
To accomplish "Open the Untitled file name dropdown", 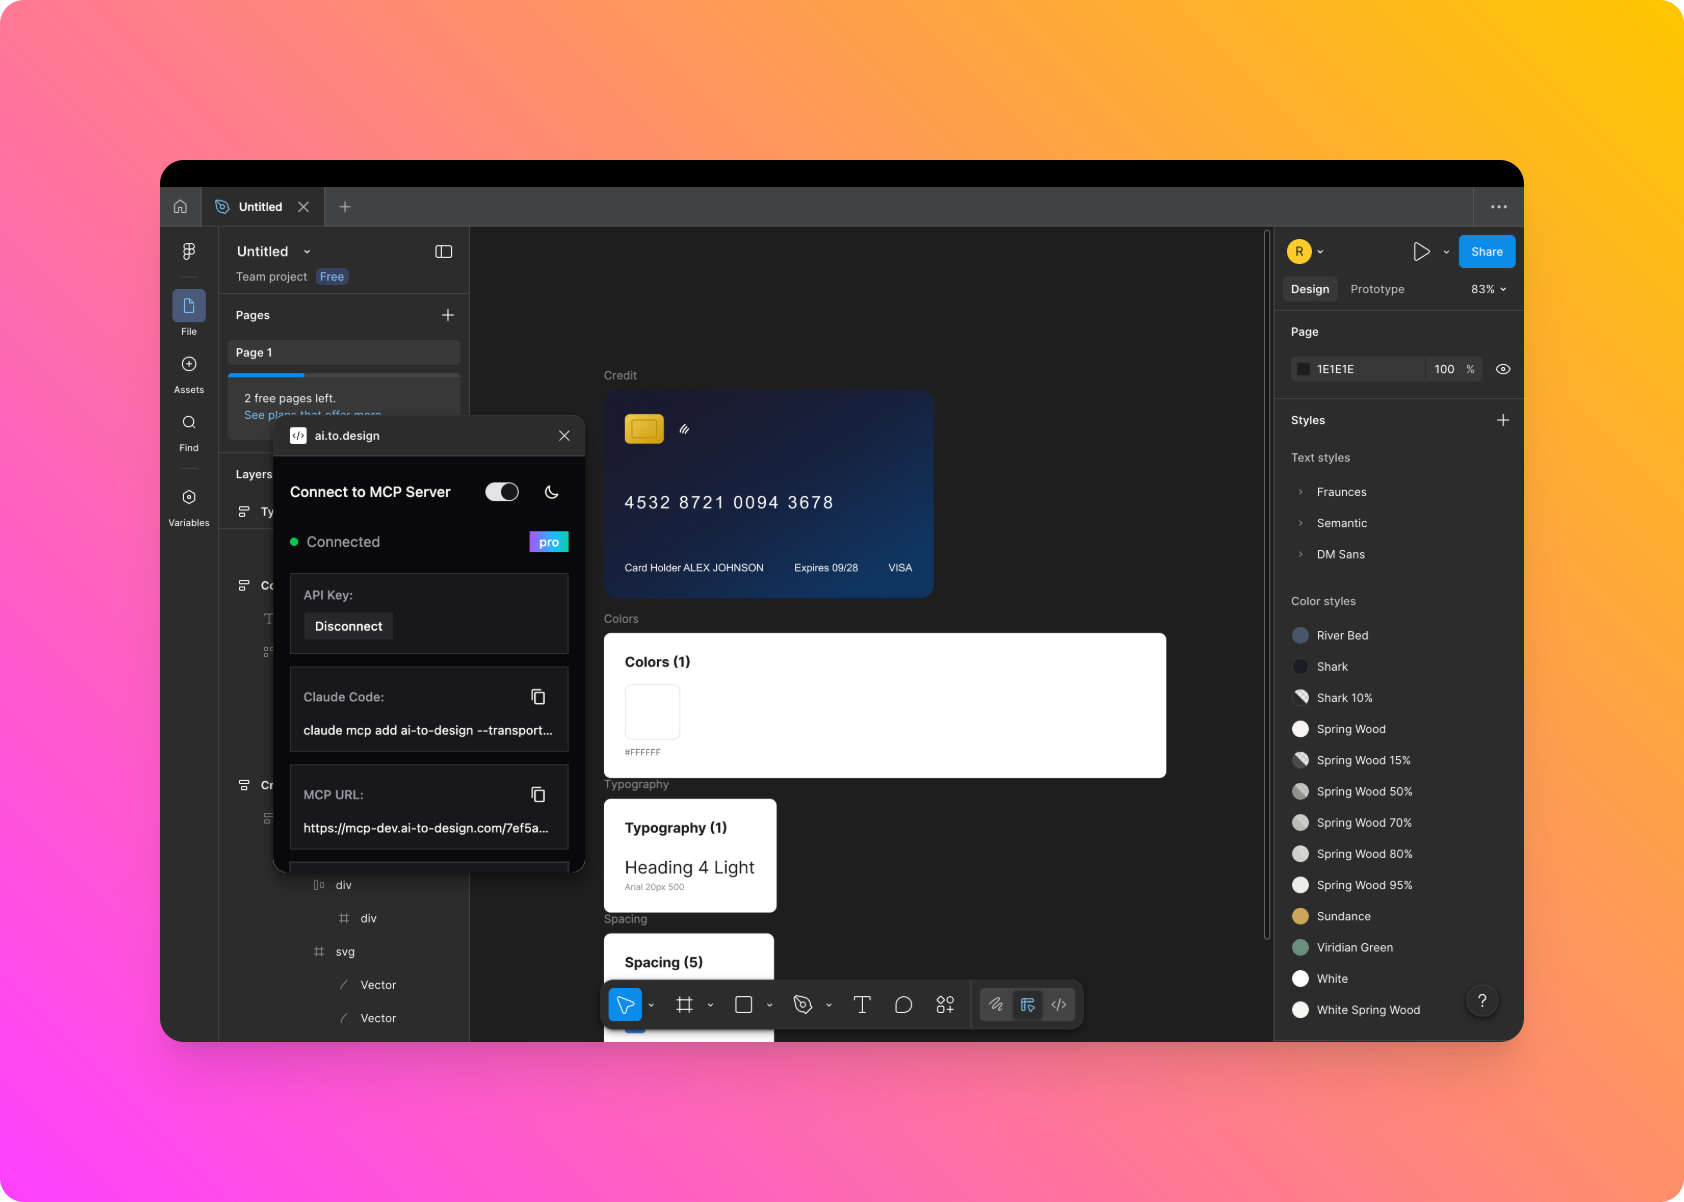I will point(307,252).
